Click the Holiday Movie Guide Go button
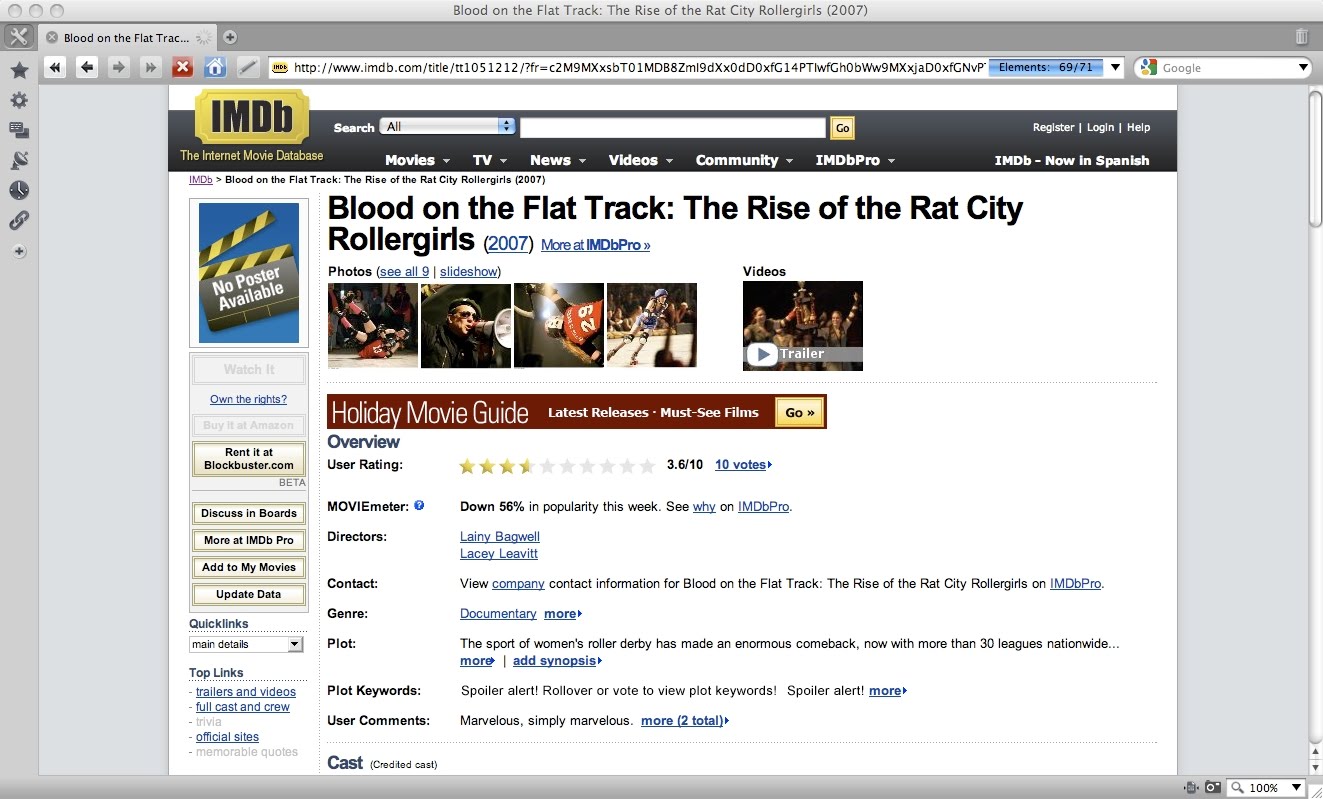The width and height of the screenshot is (1323, 799). click(x=800, y=412)
